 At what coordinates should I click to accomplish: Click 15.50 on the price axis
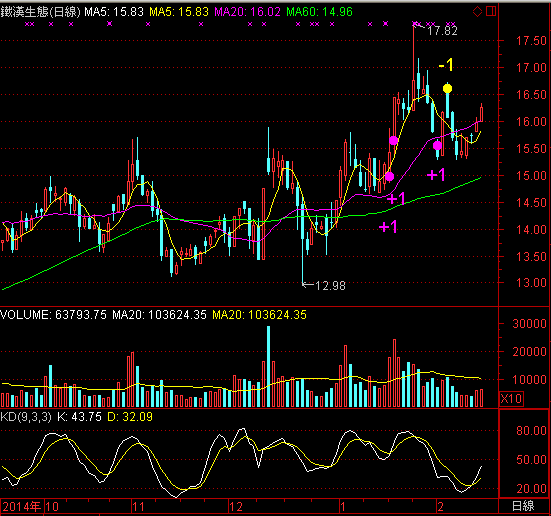531,149
